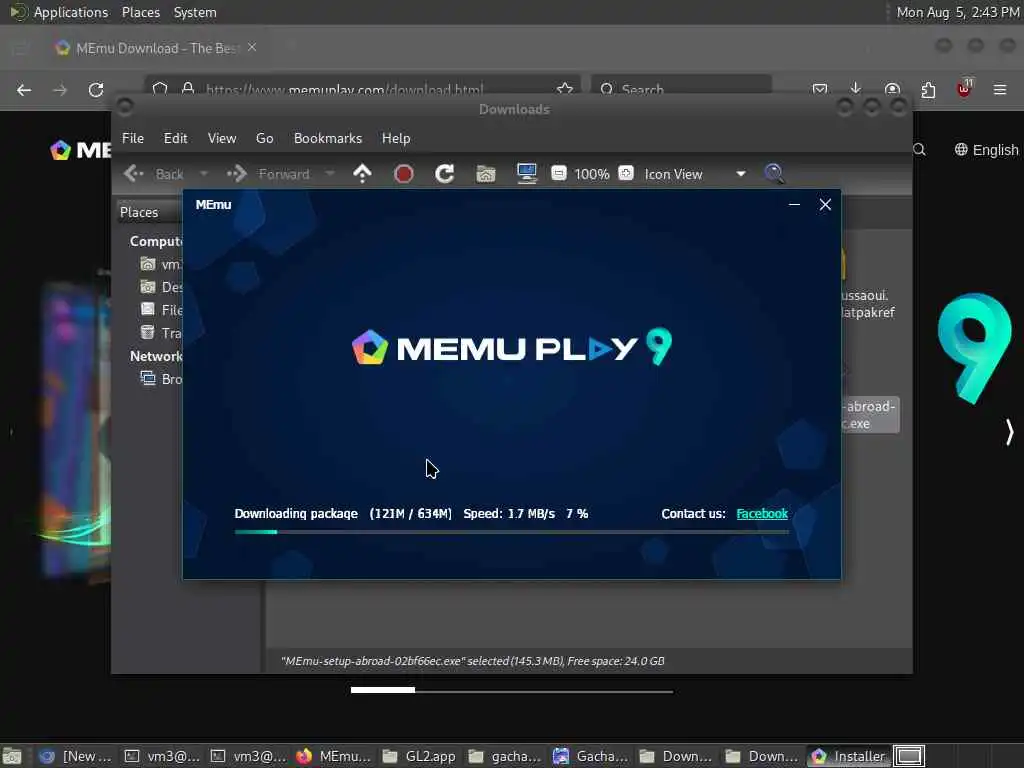The height and width of the screenshot is (768, 1024).
Task: Click the show desktop icon in bottom panel
Action: 12,756
